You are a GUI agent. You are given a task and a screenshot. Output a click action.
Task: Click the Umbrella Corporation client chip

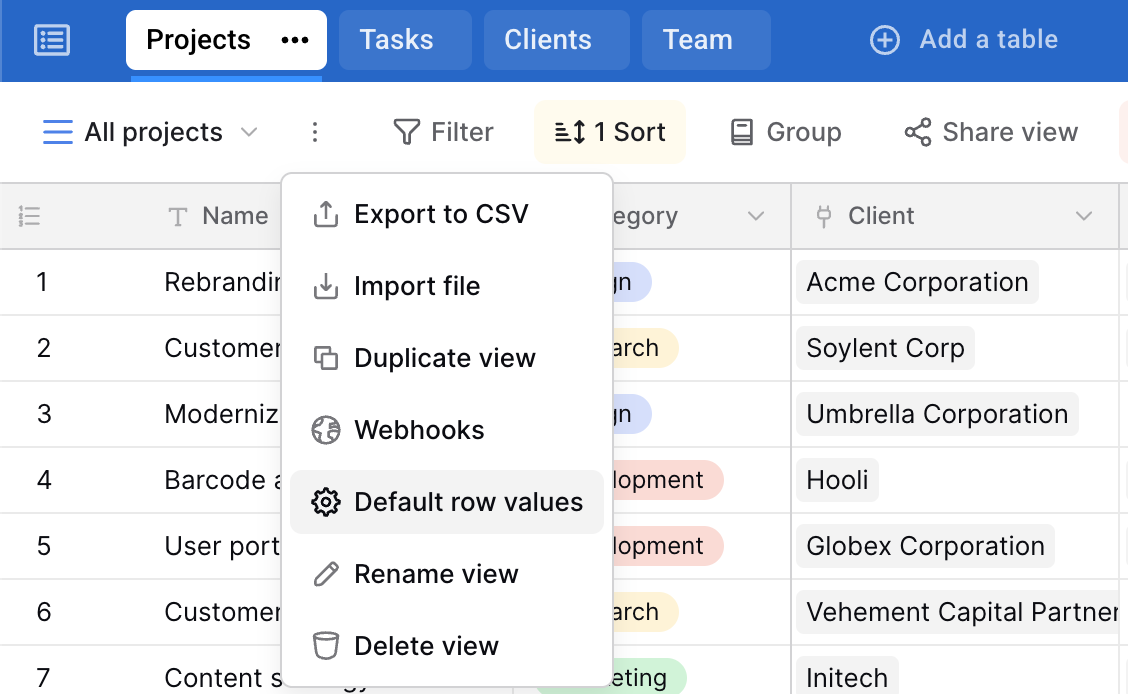(x=937, y=414)
